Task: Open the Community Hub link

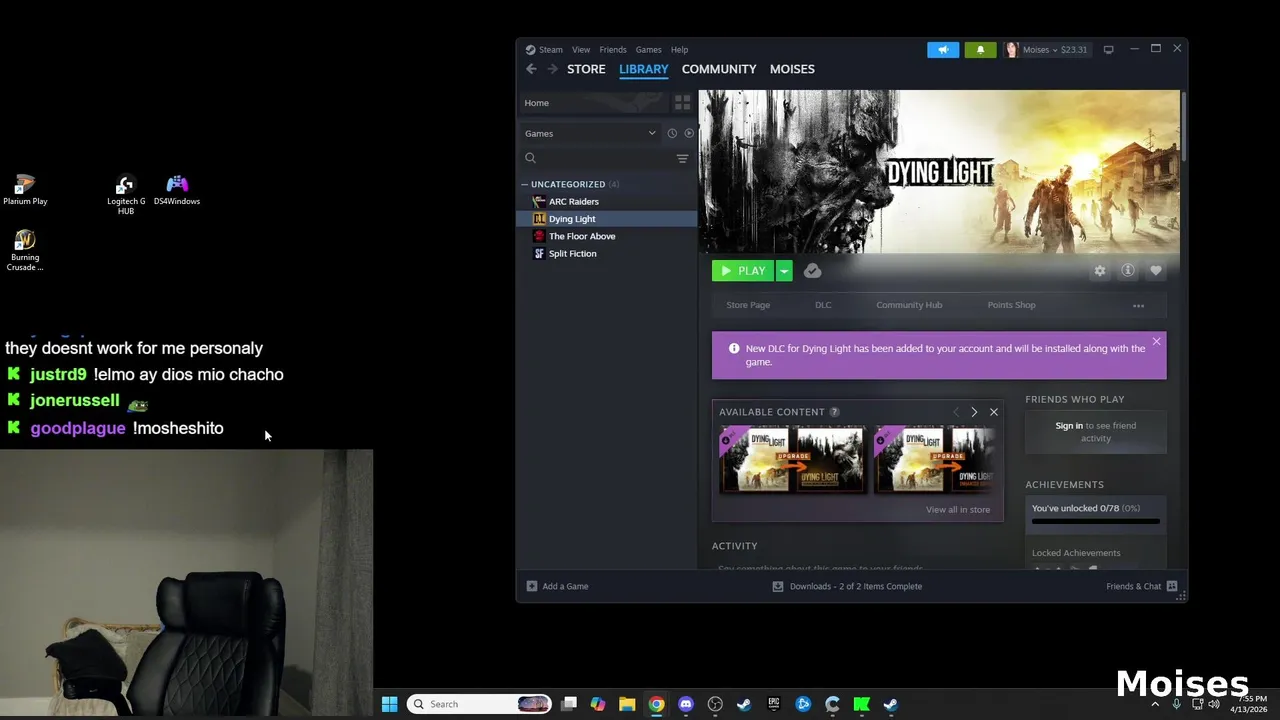Action: [909, 305]
